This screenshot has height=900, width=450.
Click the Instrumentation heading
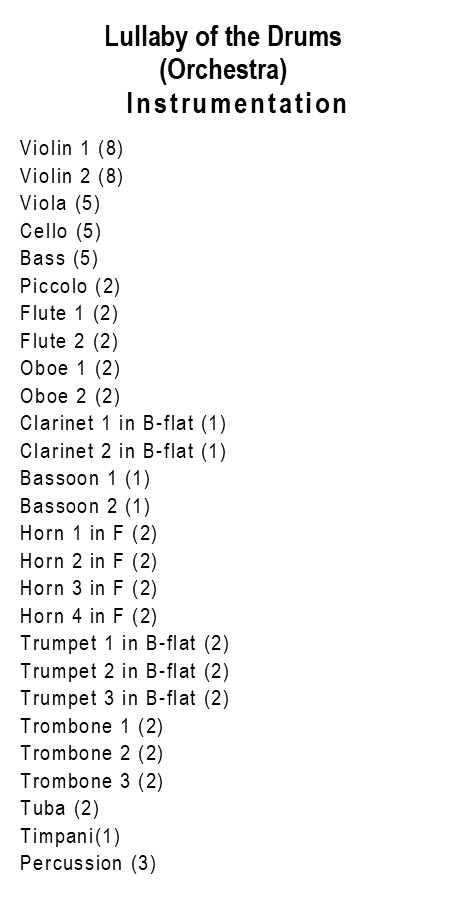[236, 104]
